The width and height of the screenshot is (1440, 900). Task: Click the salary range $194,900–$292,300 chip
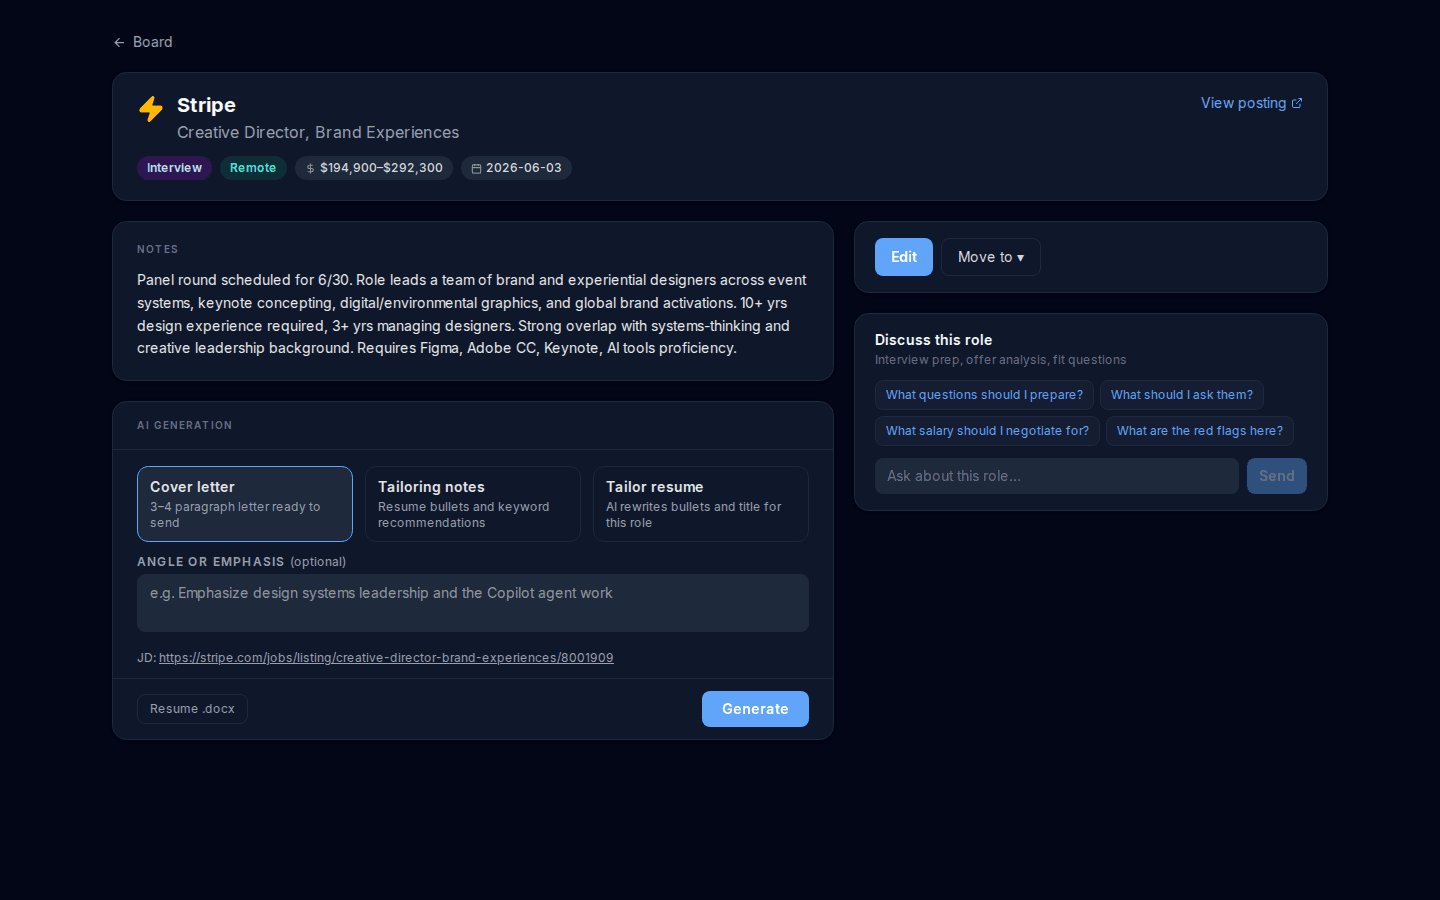(374, 168)
